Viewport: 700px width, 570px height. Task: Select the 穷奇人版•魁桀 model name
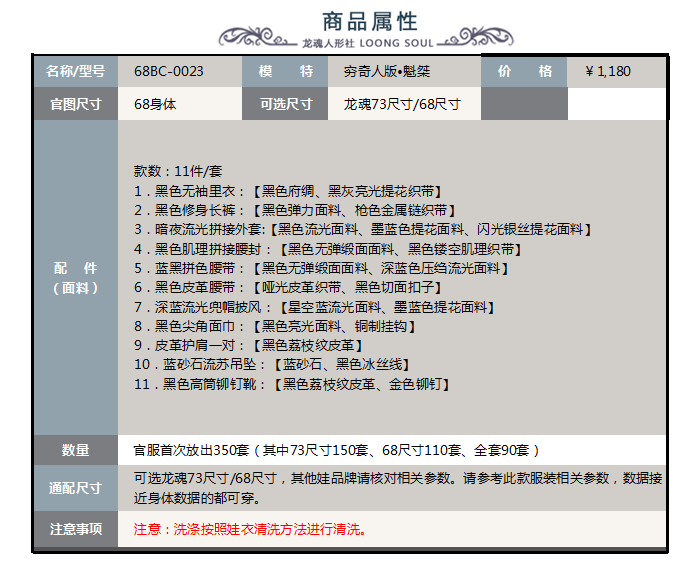[x=387, y=71]
